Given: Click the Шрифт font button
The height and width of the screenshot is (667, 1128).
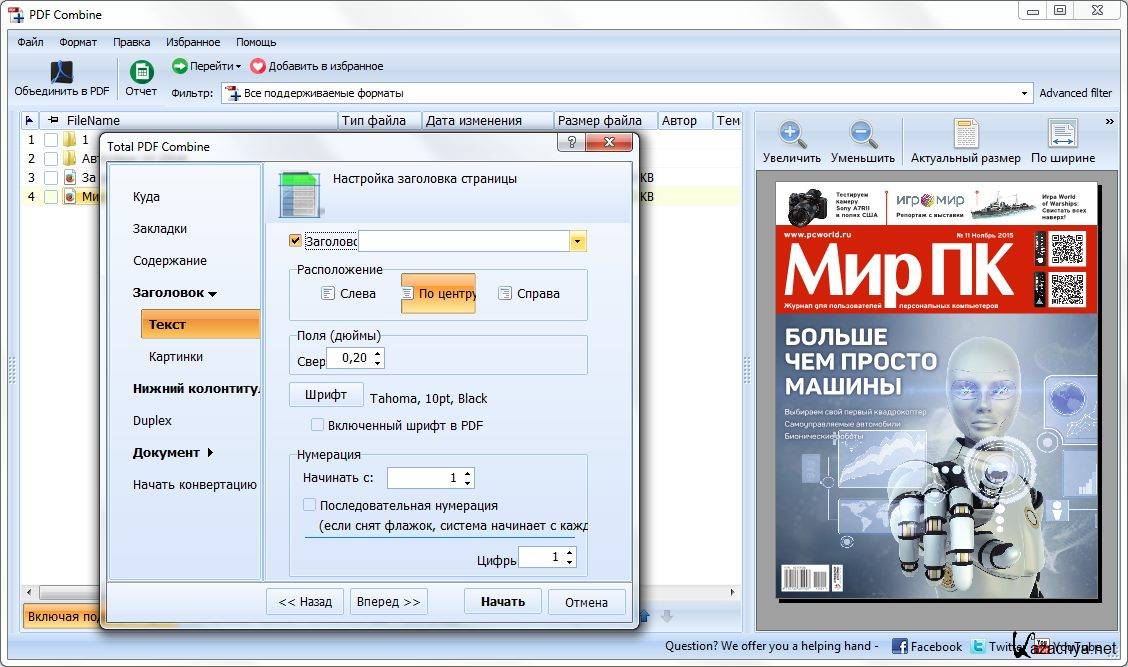Looking at the screenshot, I should (x=326, y=395).
